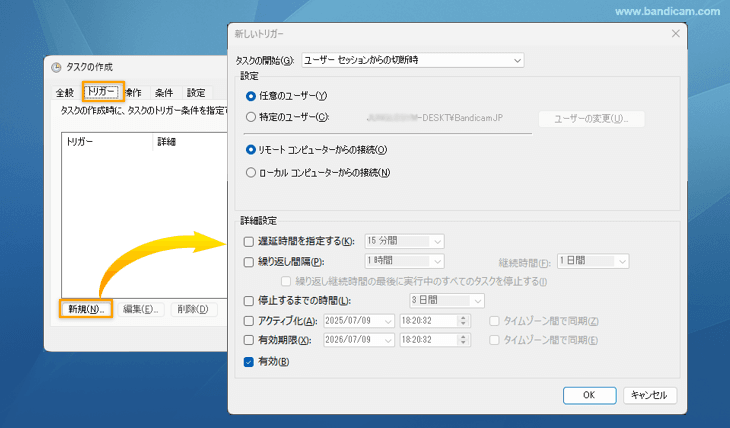The height and width of the screenshot is (428, 730).
Task: Click the activation time spinner arrows
Action: [x=463, y=321]
